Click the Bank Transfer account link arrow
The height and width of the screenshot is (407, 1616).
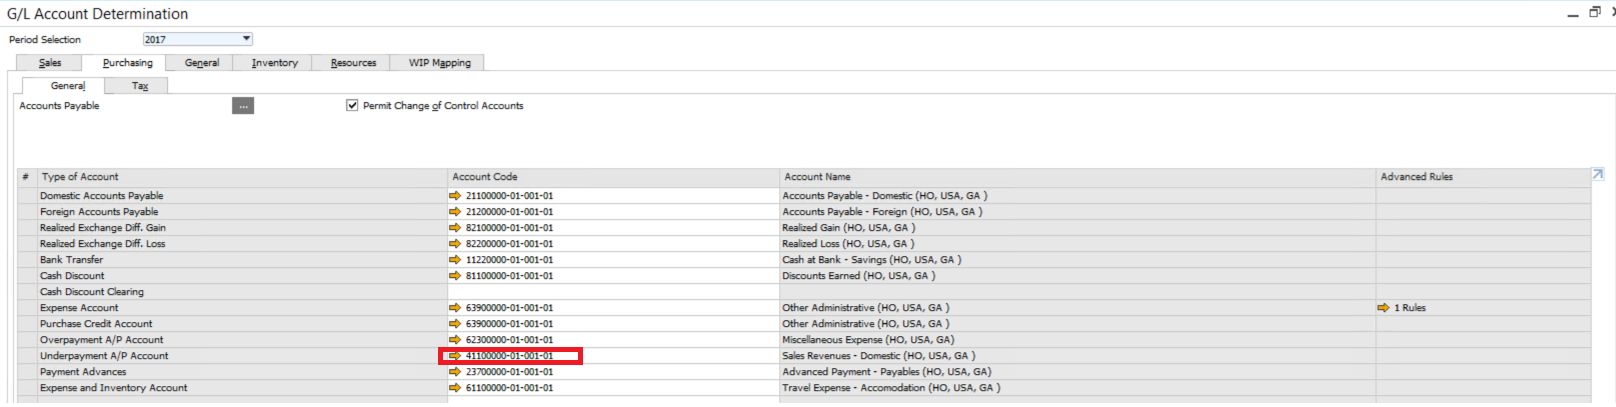[x=455, y=260]
